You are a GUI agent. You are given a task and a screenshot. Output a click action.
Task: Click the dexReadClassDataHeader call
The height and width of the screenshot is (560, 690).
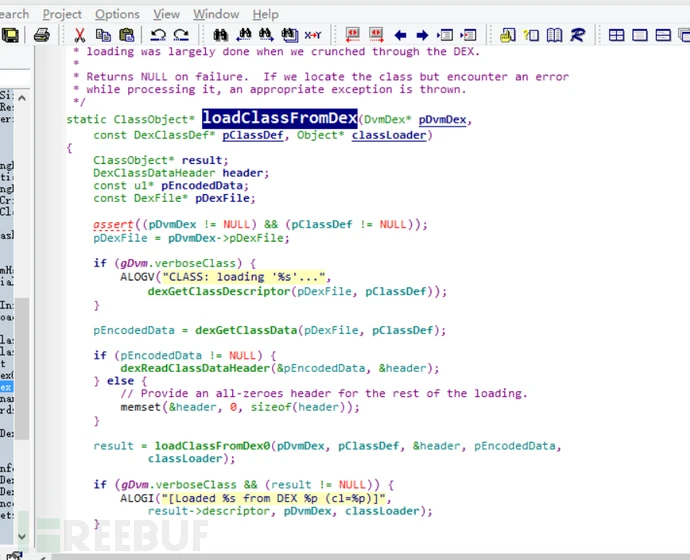[195, 368]
